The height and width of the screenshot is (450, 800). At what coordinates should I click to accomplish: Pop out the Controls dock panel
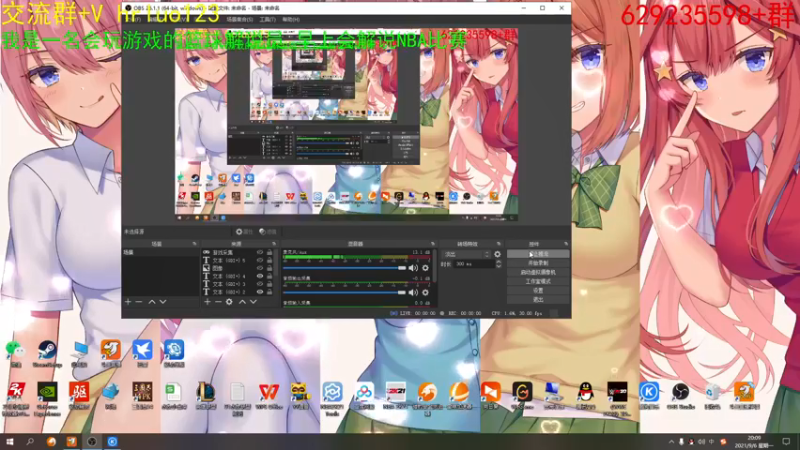566,244
